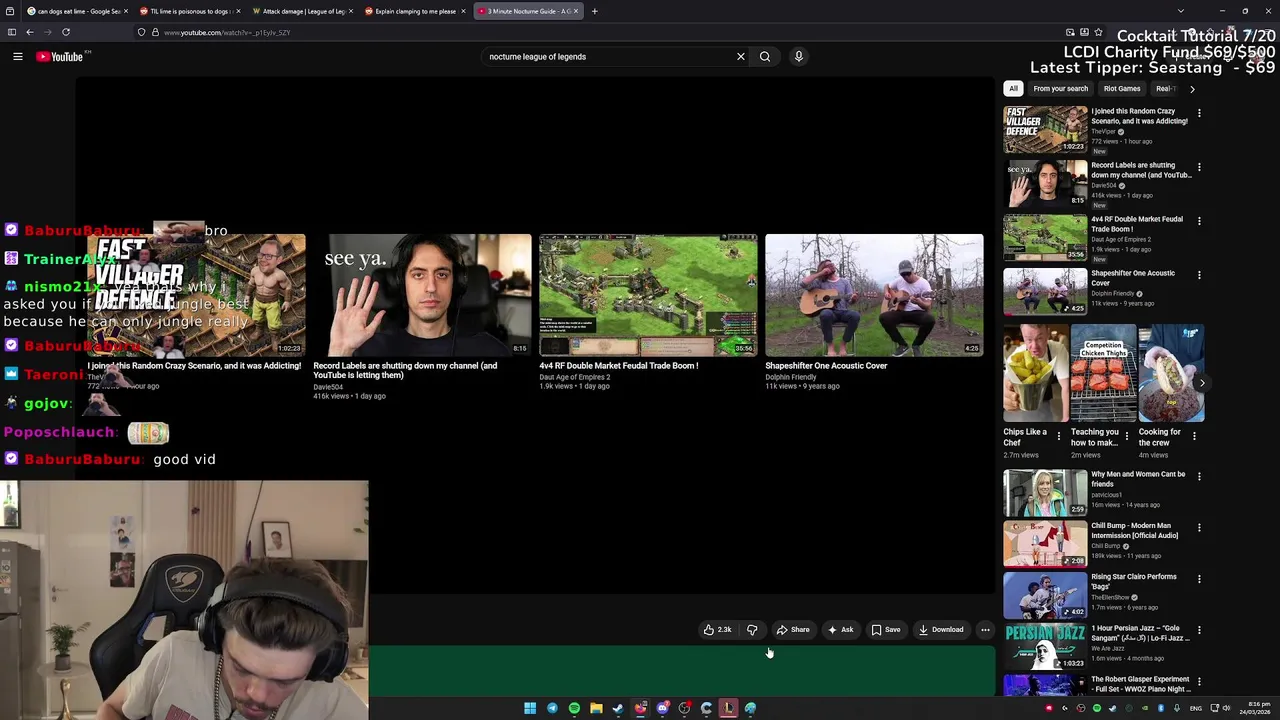Show next Shorts with the right arrow
The width and height of the screenshot is (1280, 720).
pyautogui.click(x=1202, y=383)
